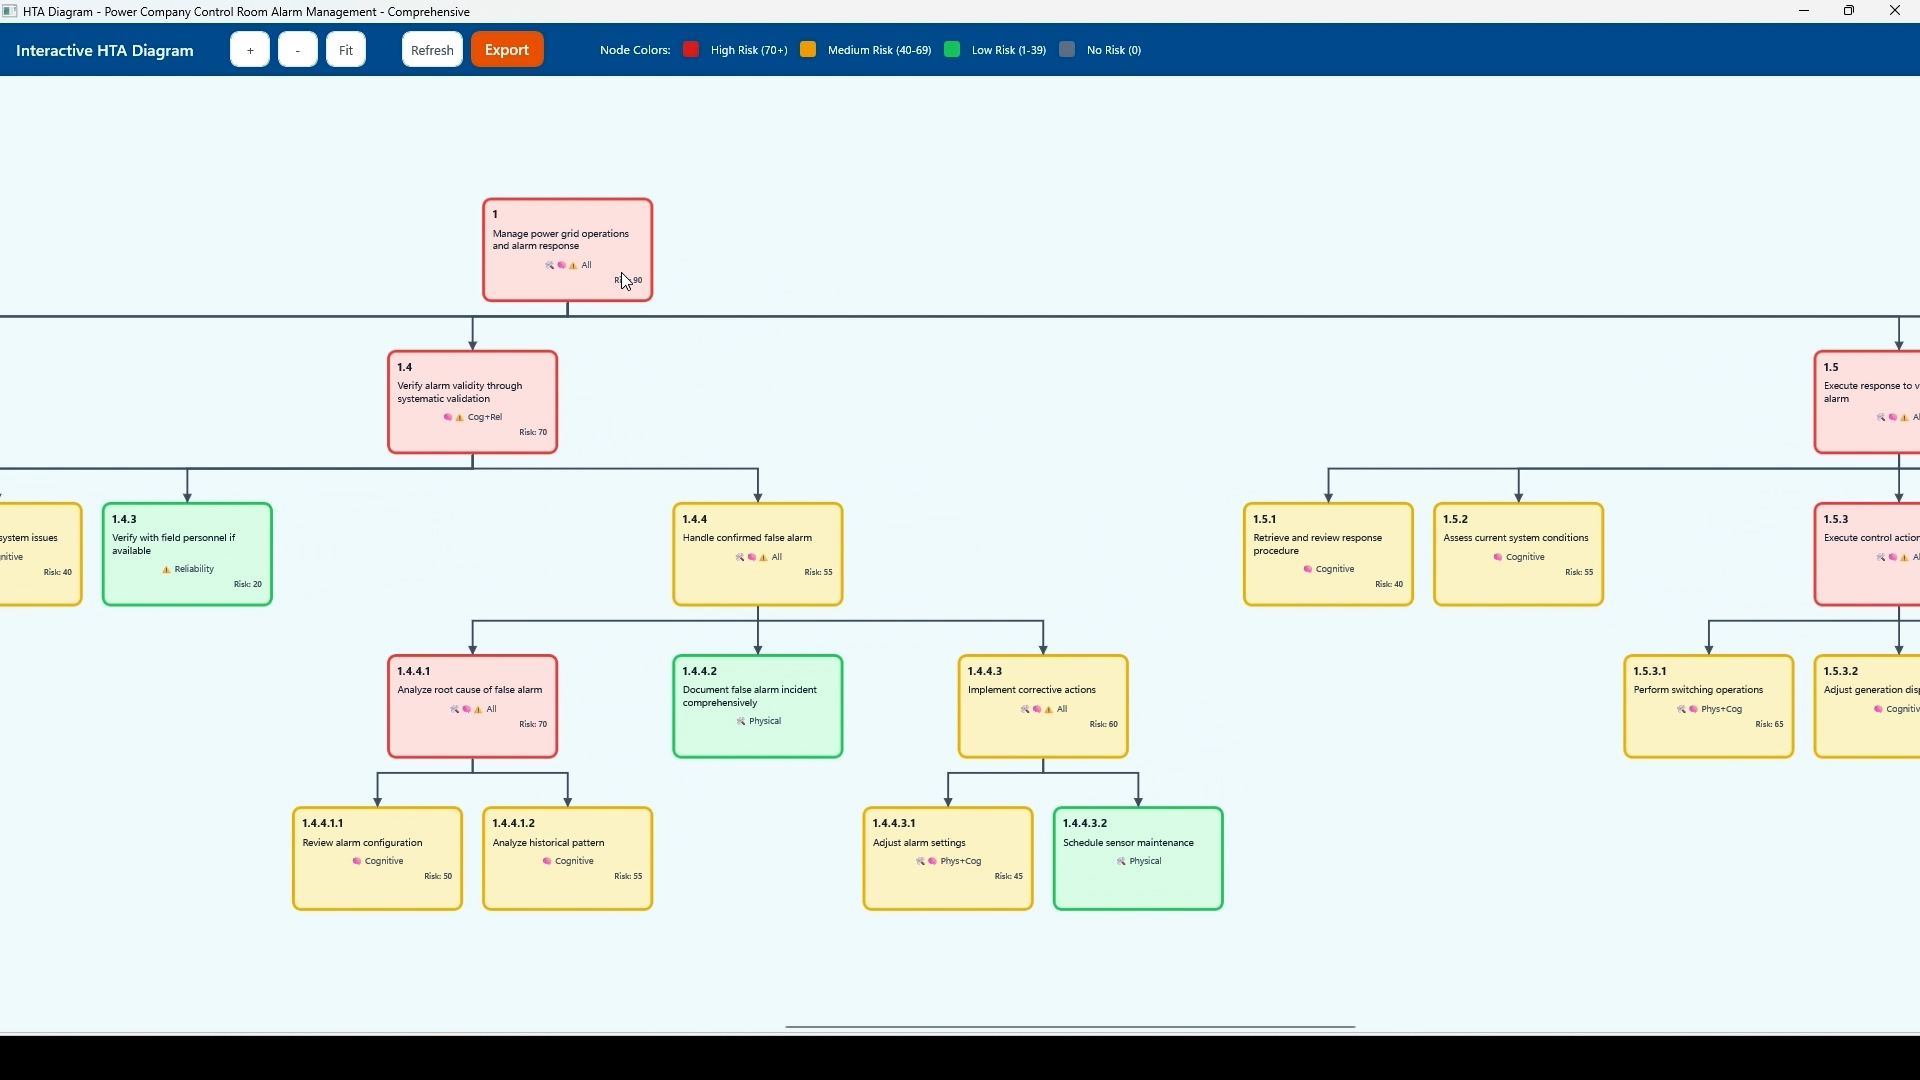Click the zoom out minus button
1920x1080 pixels.
point(298,50)
